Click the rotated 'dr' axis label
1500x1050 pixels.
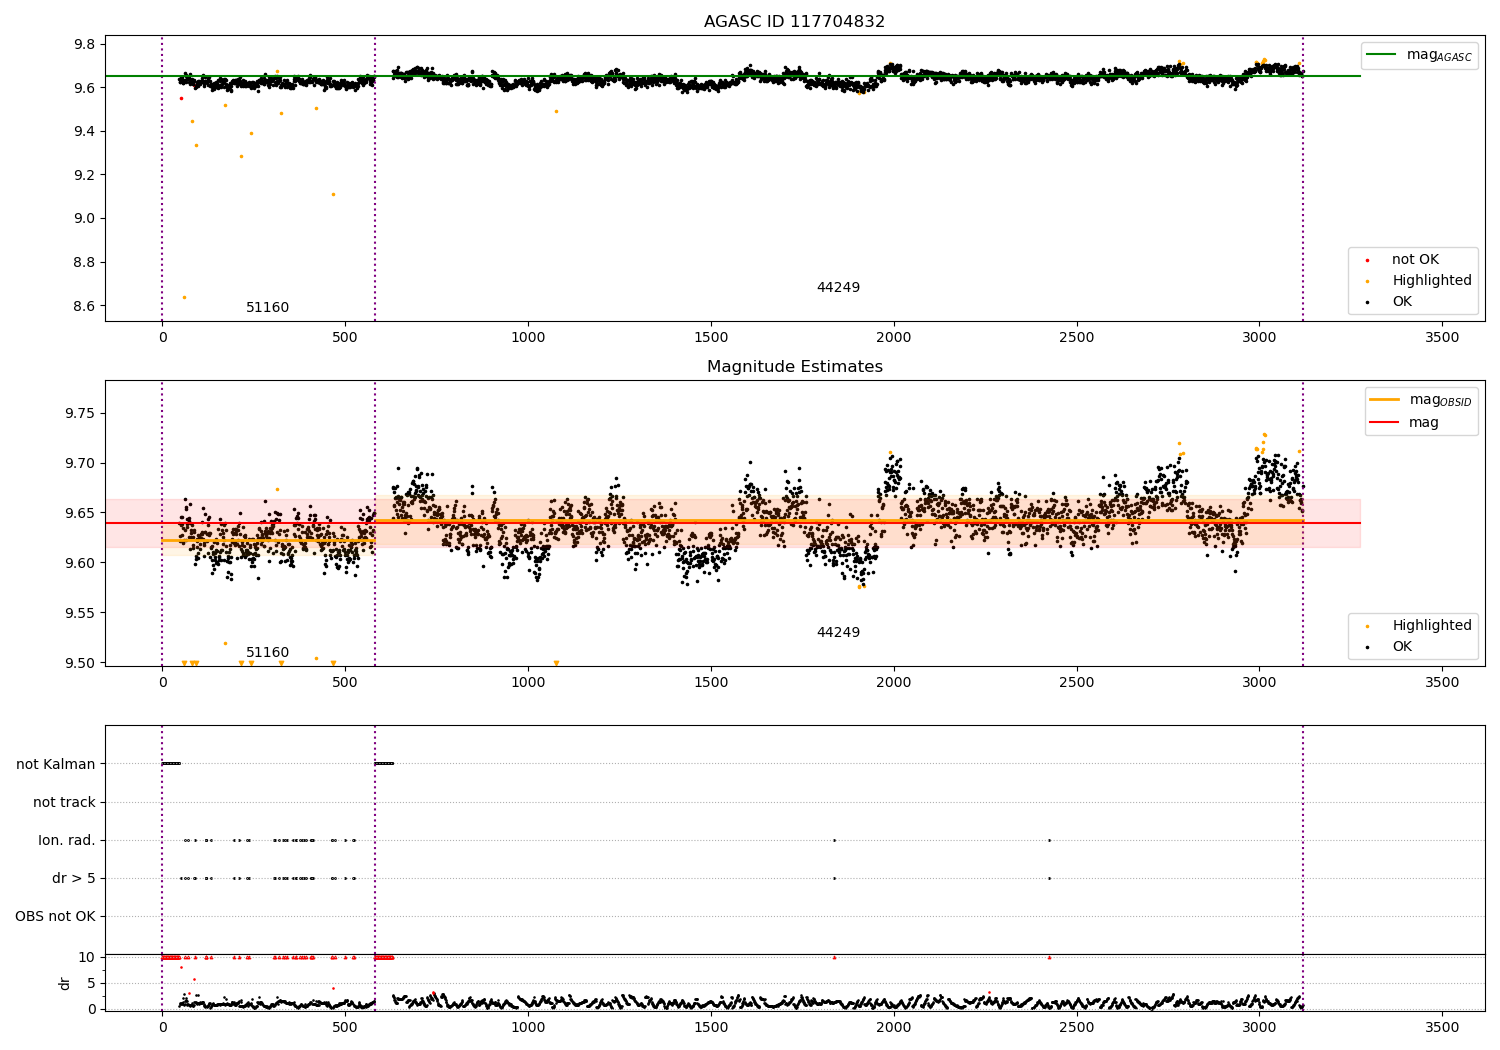coord(65,983)
